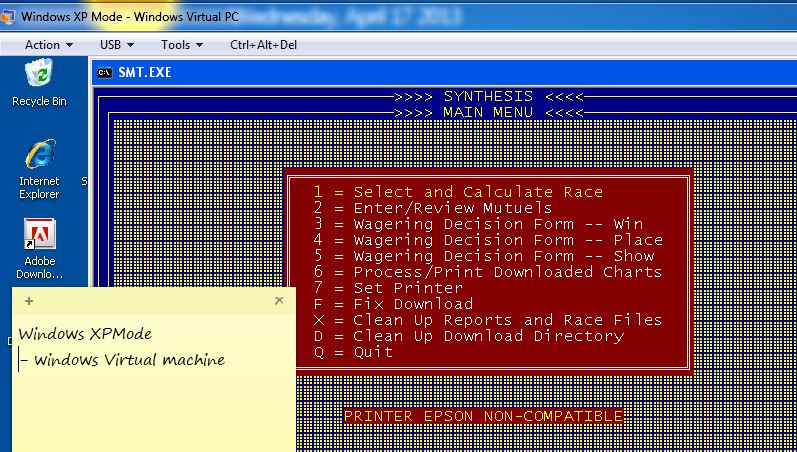
Task: Click the SMT.EXE console window icon
Action: [x=105, y=73]
